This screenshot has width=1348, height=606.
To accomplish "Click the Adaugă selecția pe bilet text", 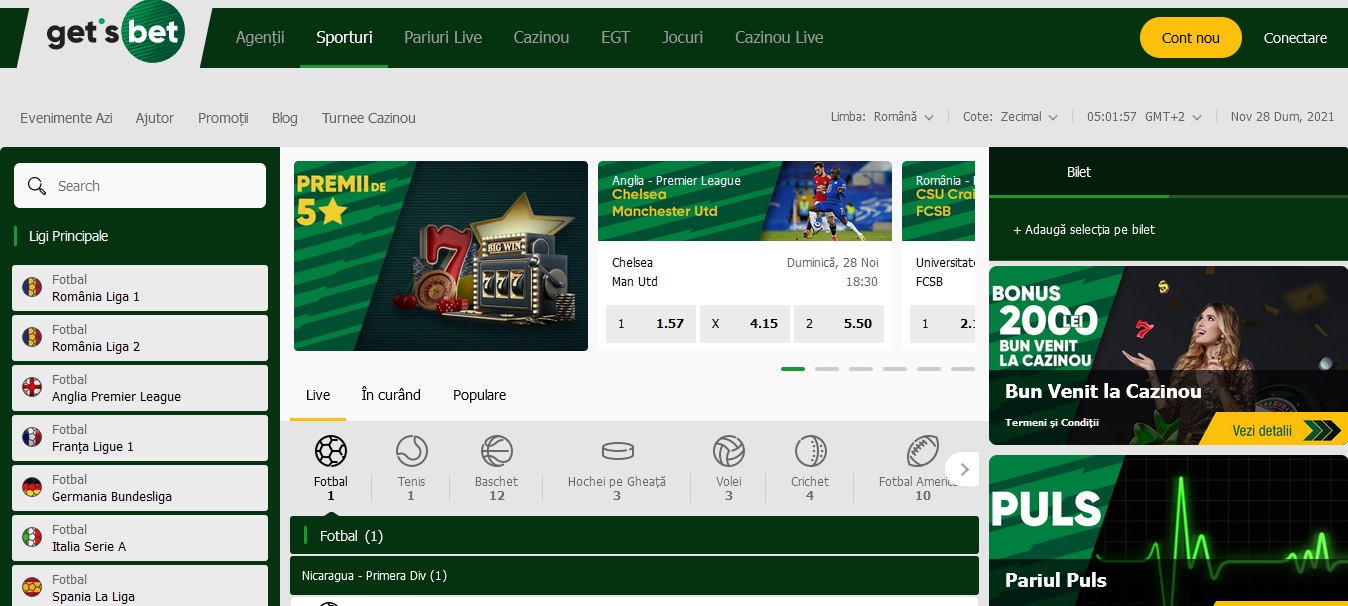I will tap(1084, 230).
